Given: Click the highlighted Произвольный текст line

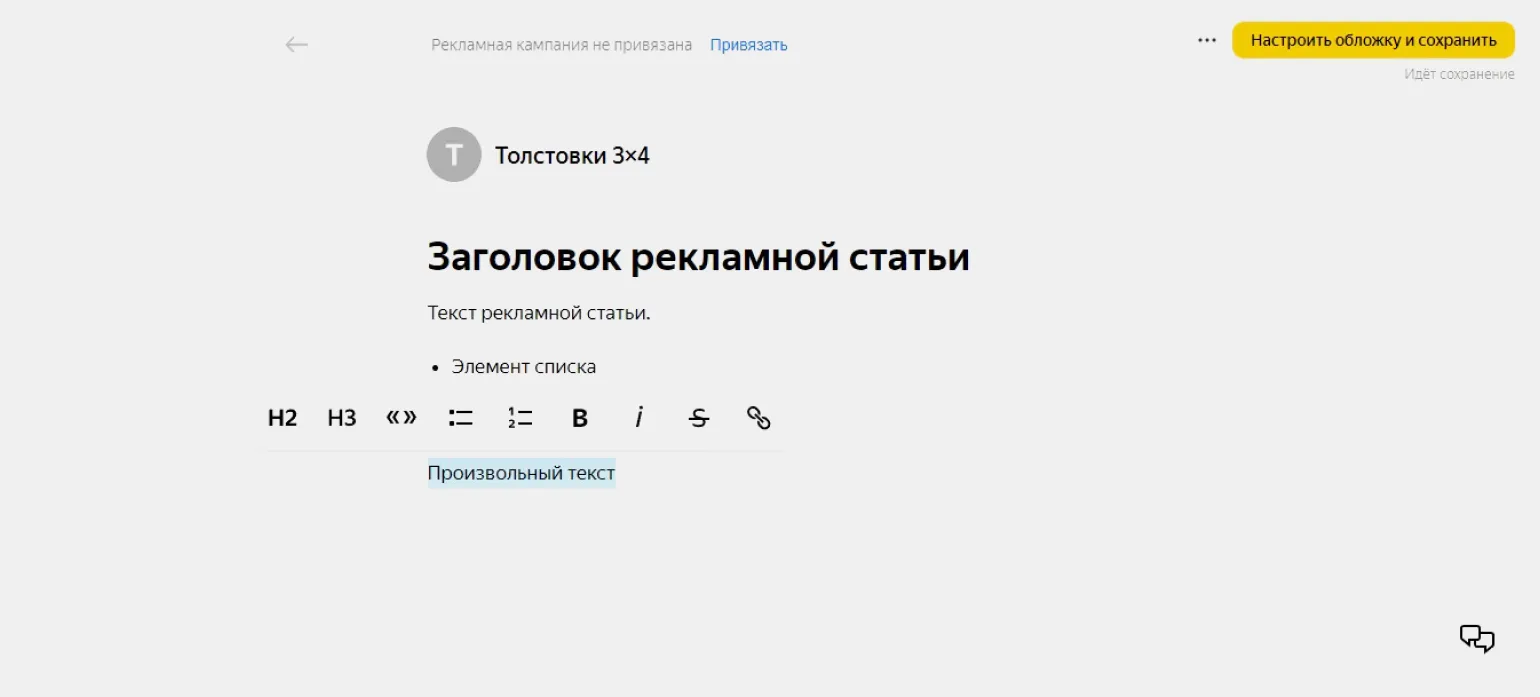Looking at the screenshot, I should pyautogui.click(x=521, y=473).
